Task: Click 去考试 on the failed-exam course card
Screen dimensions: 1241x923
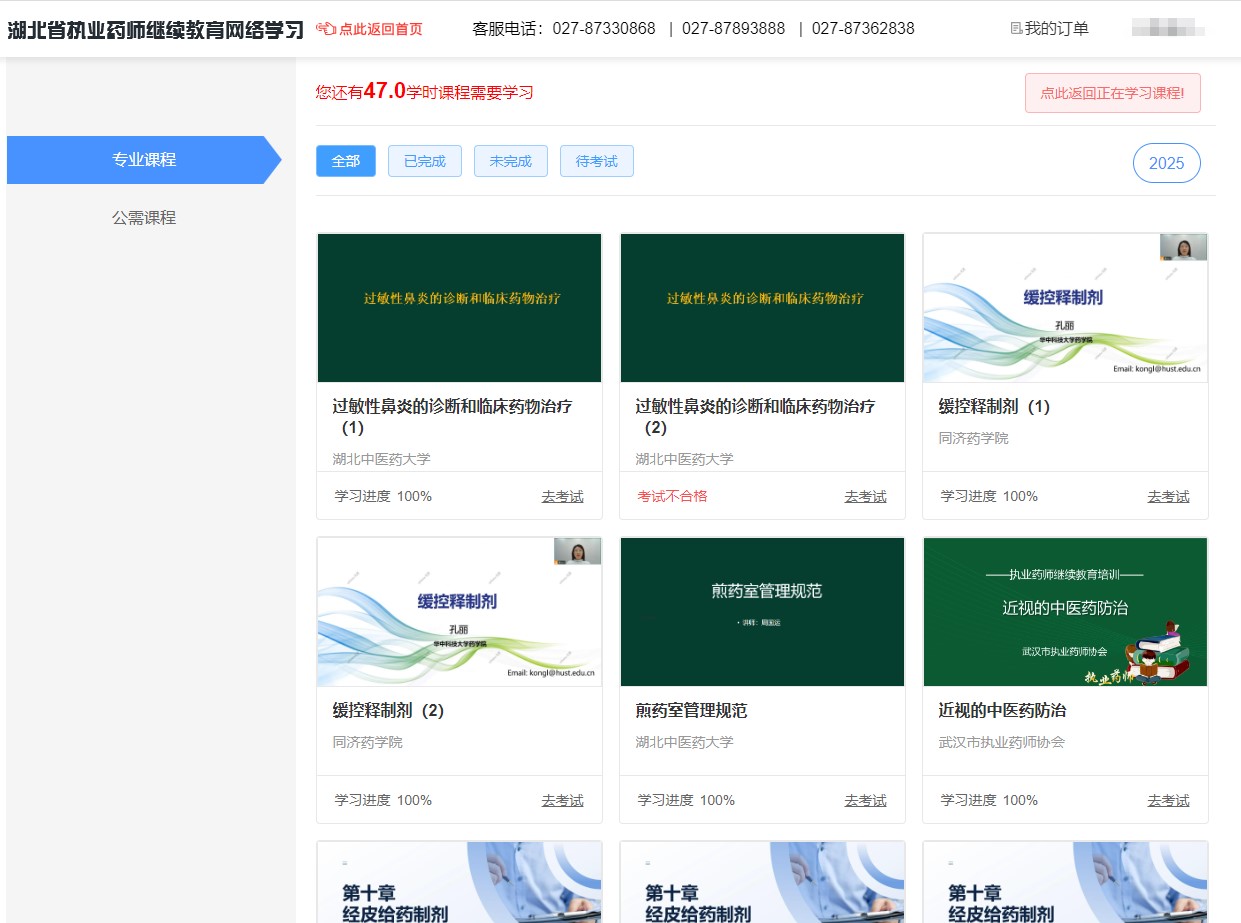Action: [865, 496]
